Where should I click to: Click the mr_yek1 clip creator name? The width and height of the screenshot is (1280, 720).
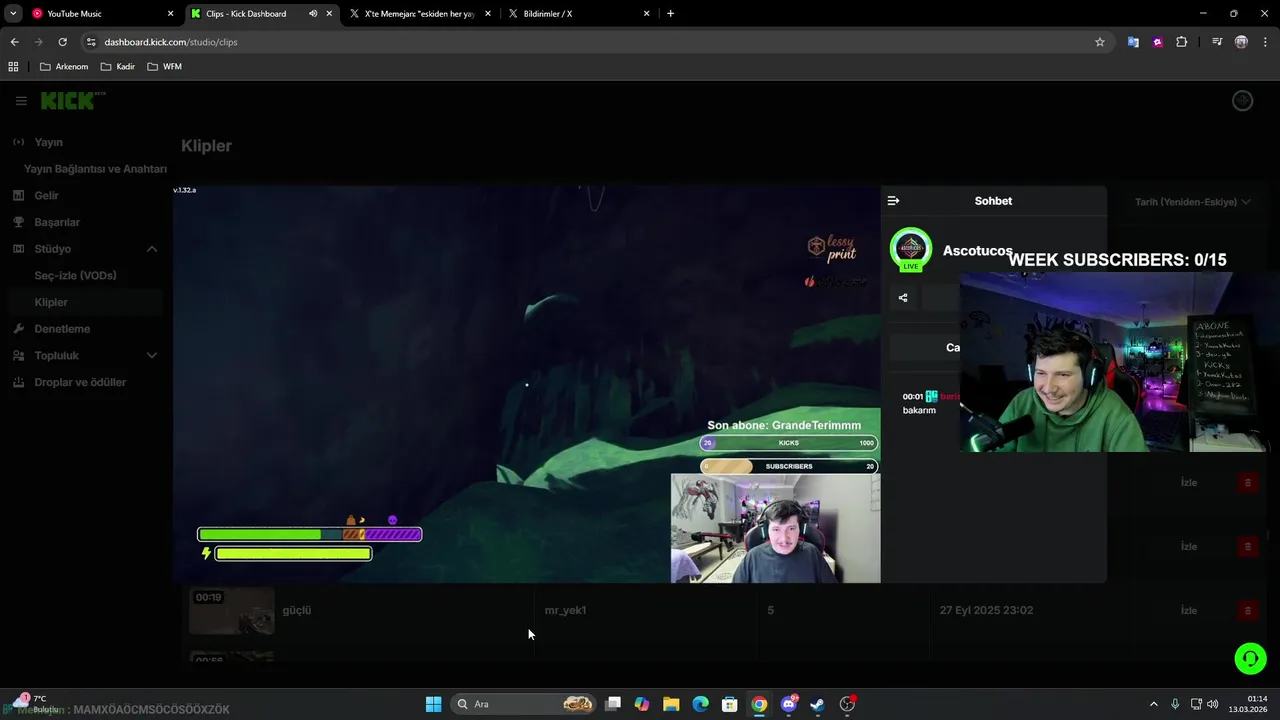point(565,610)
